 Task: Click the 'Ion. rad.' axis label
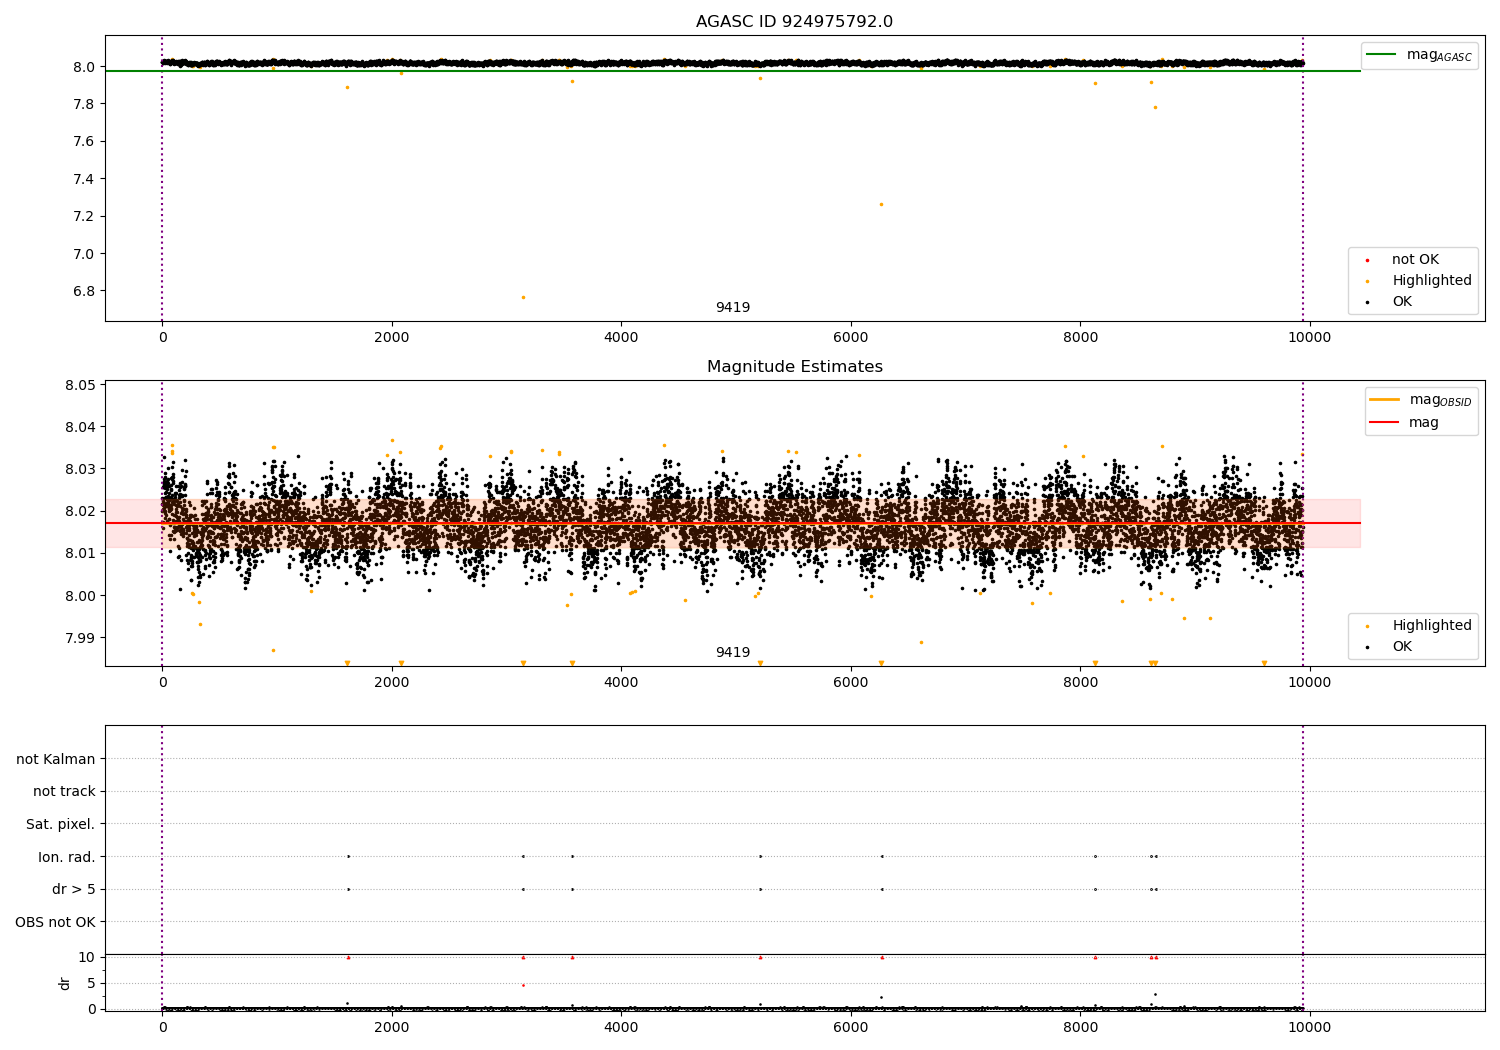(x=67, y=857)
